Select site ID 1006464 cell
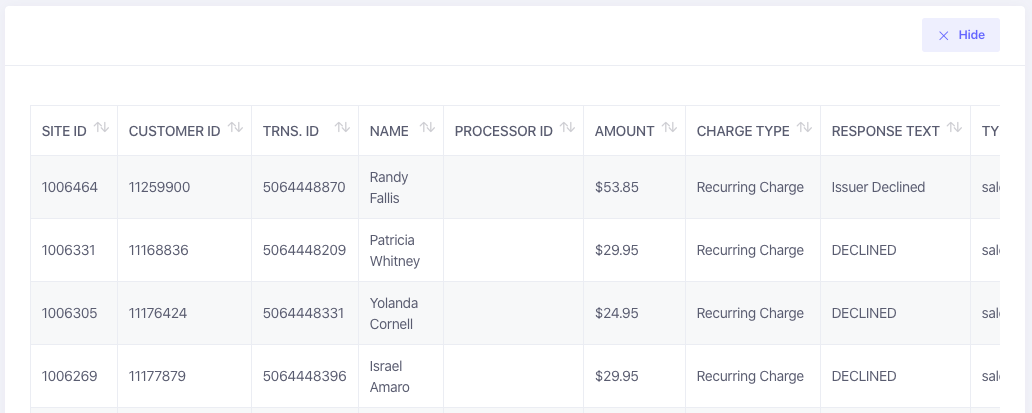The height and width of the screenshot is (413, 1032). (74, 187)
